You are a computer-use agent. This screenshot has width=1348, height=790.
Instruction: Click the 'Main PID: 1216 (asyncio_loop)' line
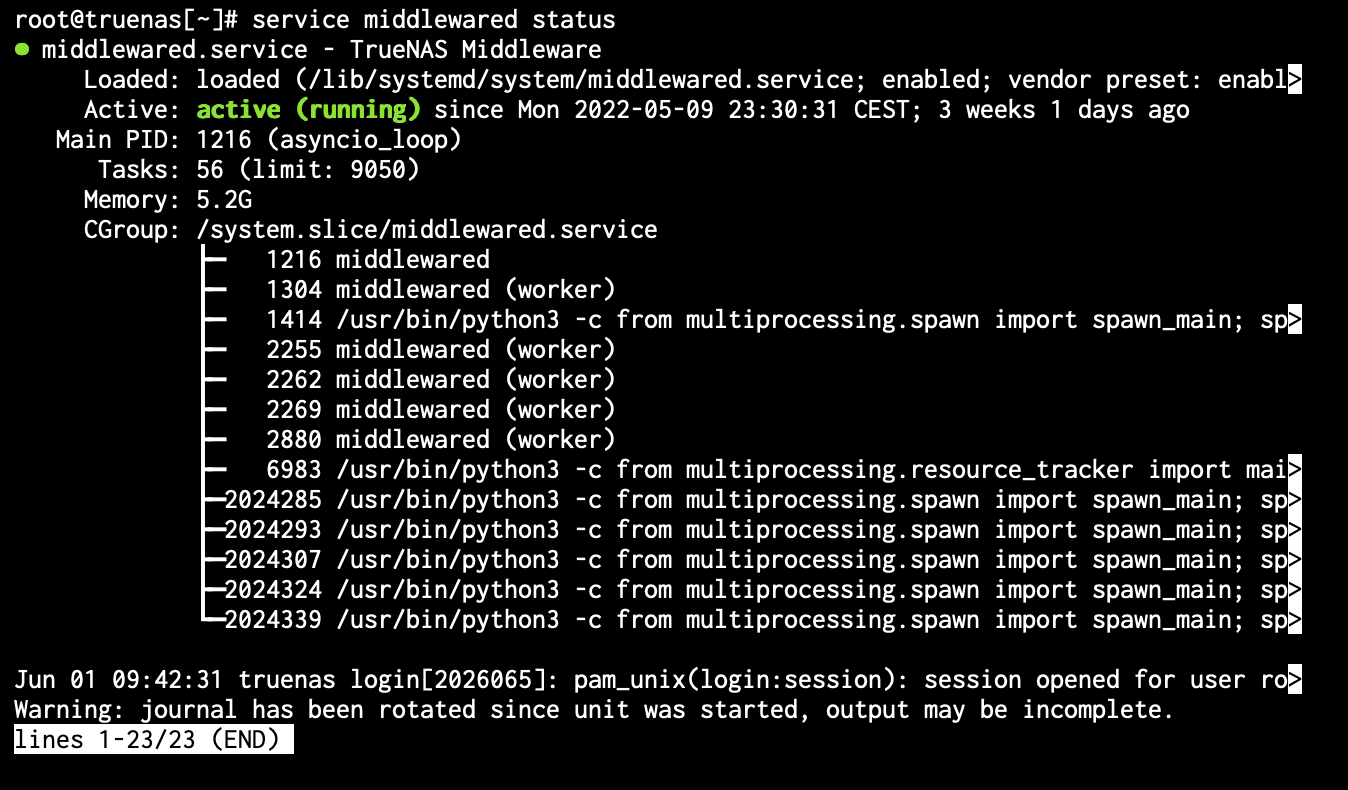[259, 140]
